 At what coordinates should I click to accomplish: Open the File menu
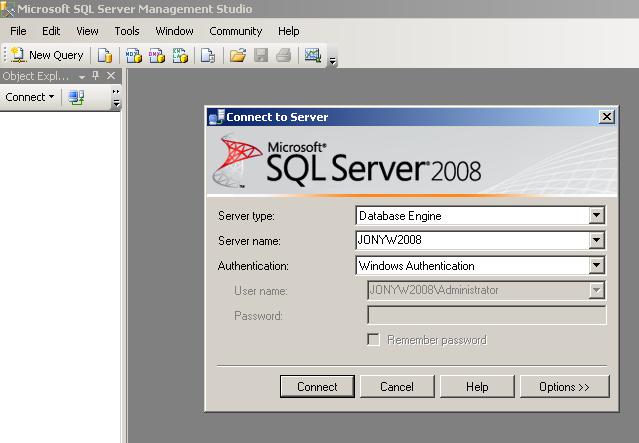[18, 31]
